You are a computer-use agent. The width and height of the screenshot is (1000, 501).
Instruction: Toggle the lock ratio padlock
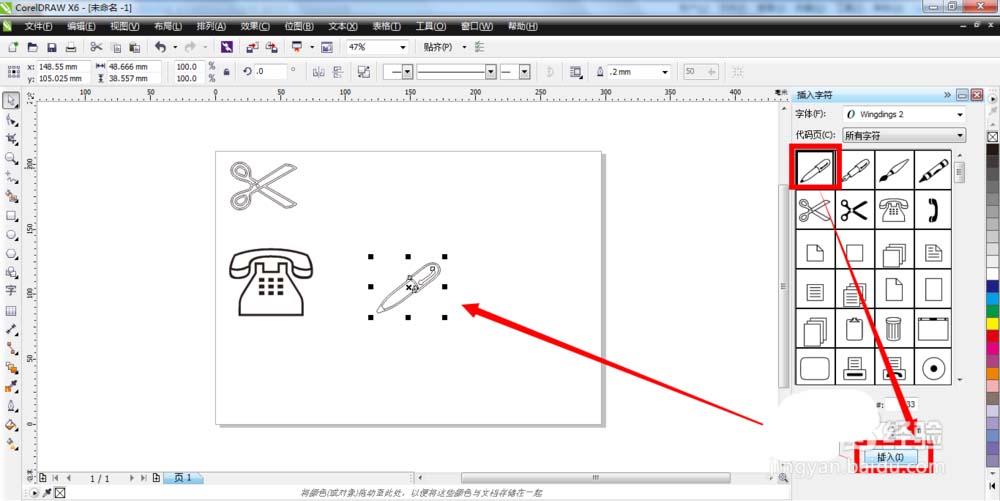(226, 72)
